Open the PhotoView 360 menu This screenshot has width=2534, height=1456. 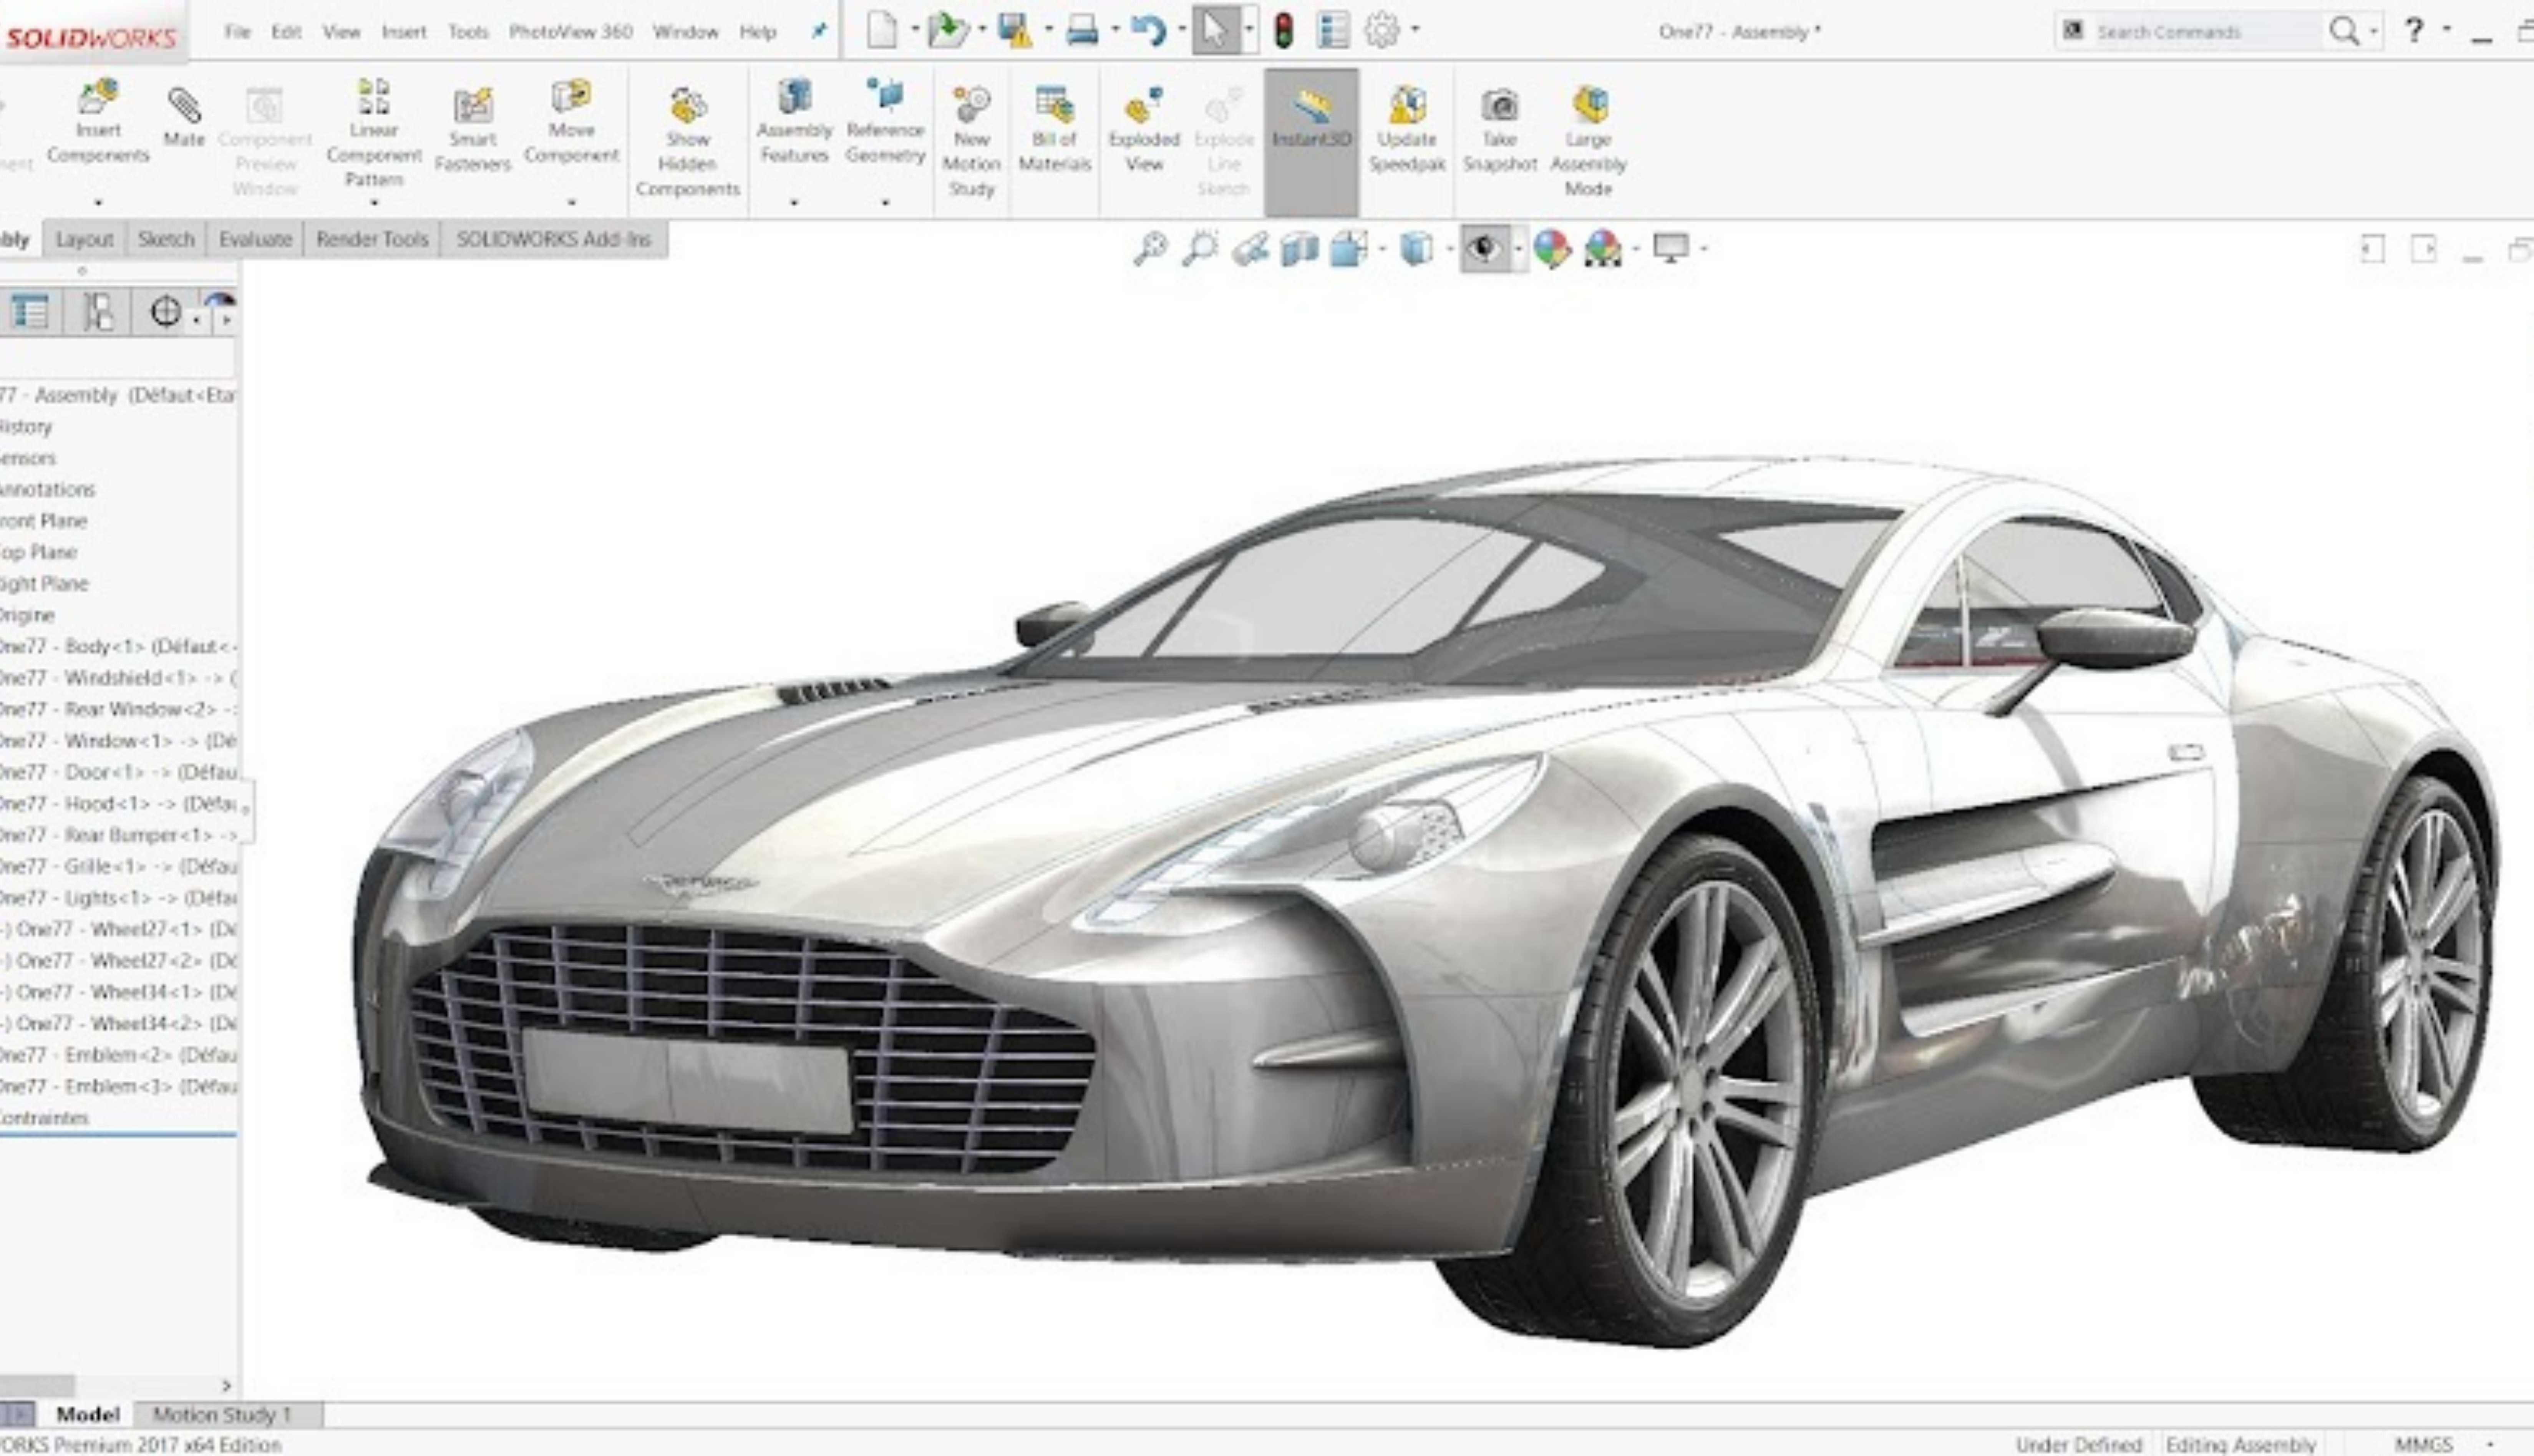[x=570, y=32]
